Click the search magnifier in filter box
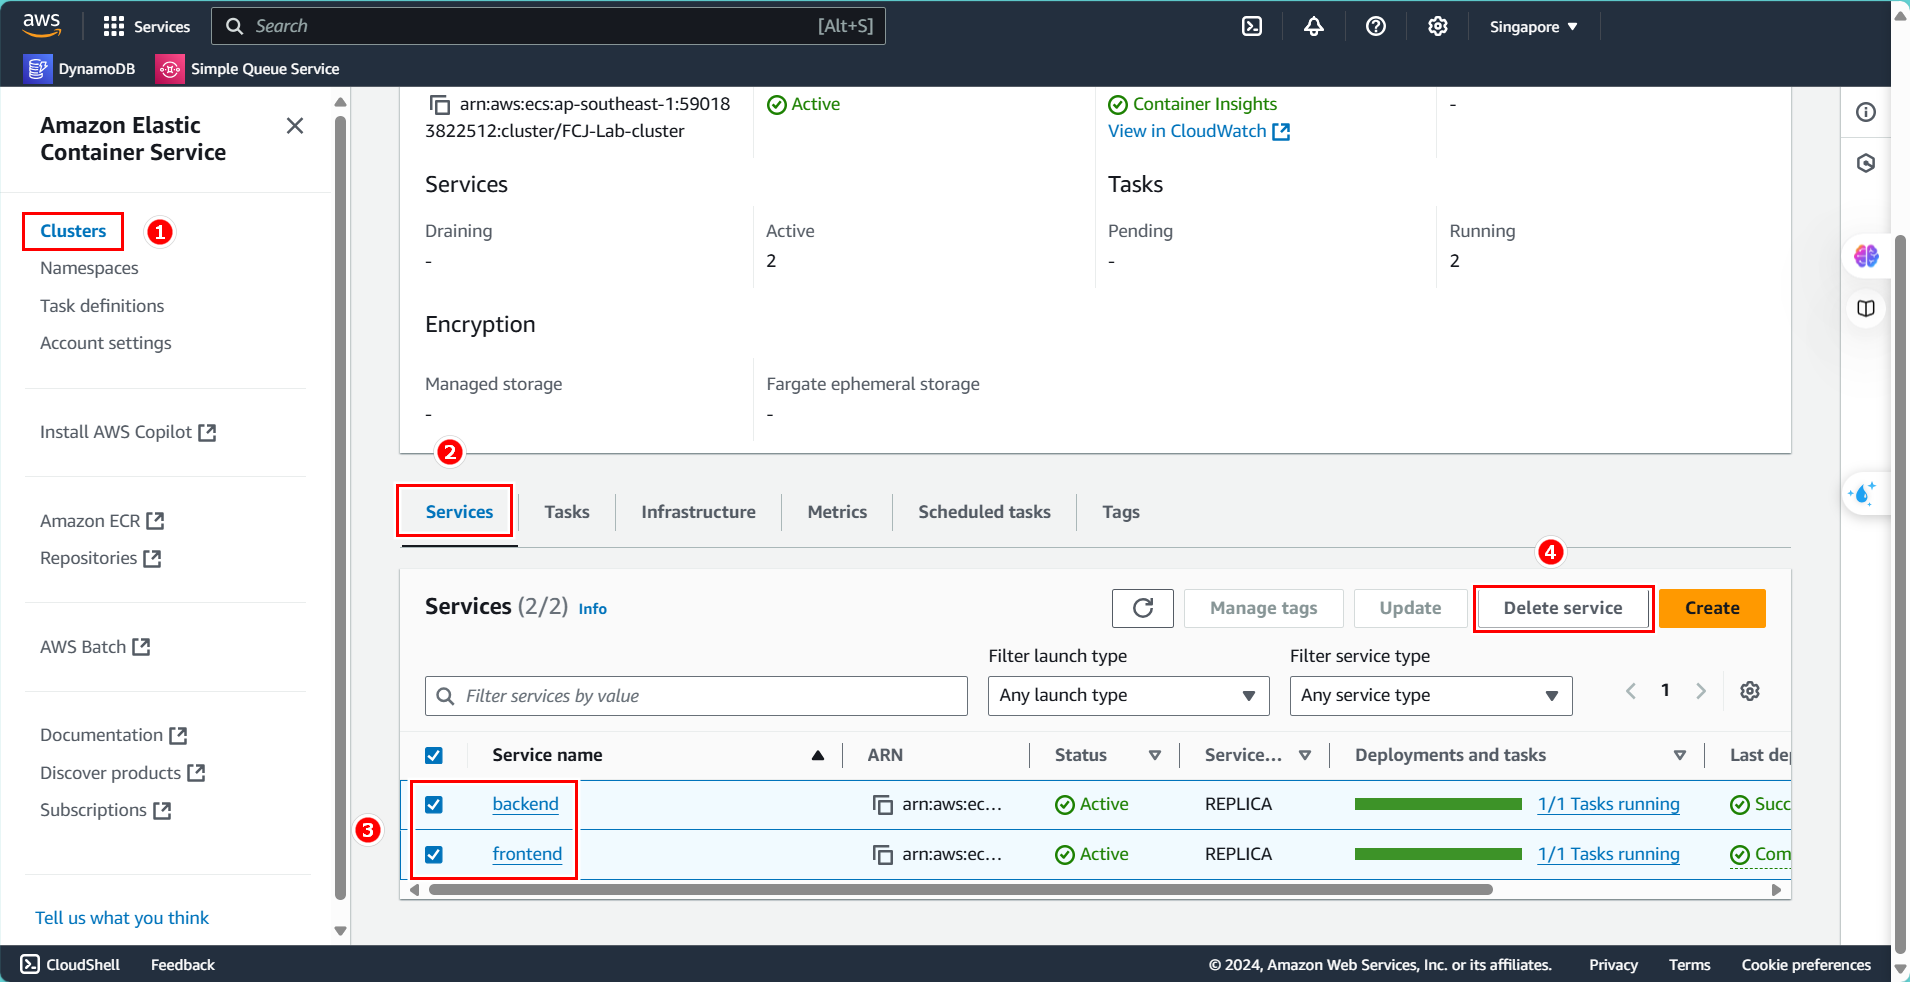The image size is (1910, 982). coord(446,696)
